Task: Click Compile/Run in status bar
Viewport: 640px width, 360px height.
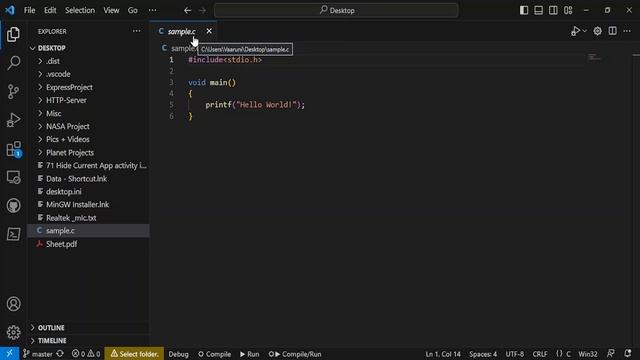Action: (x=295, y=354)
